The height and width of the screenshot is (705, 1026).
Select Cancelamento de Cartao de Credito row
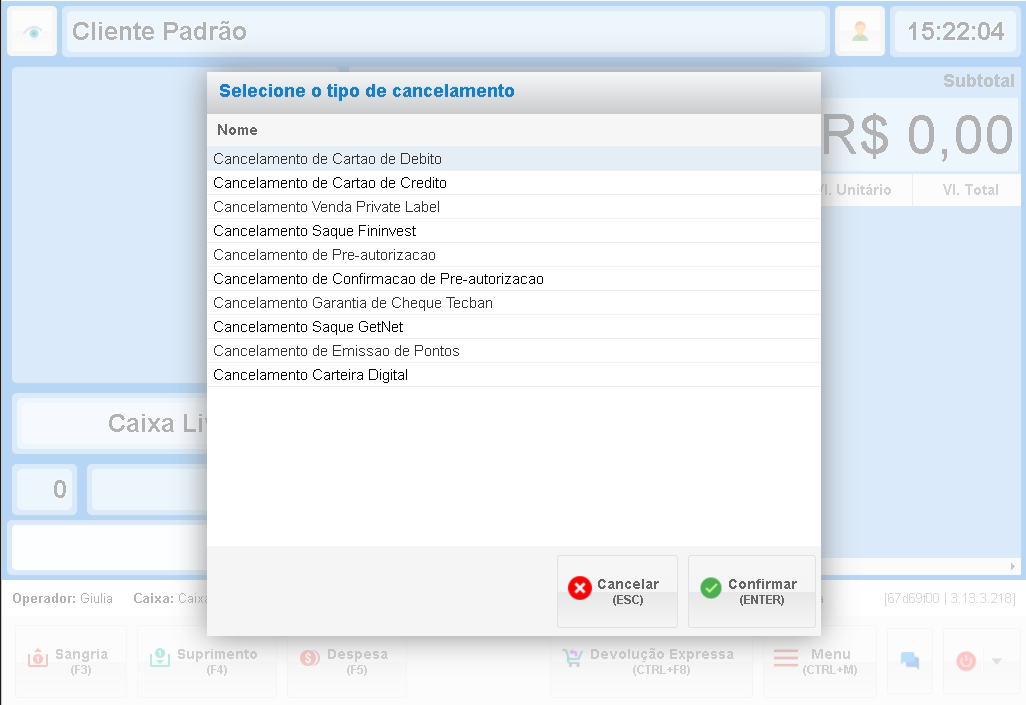tap(514, 183)
